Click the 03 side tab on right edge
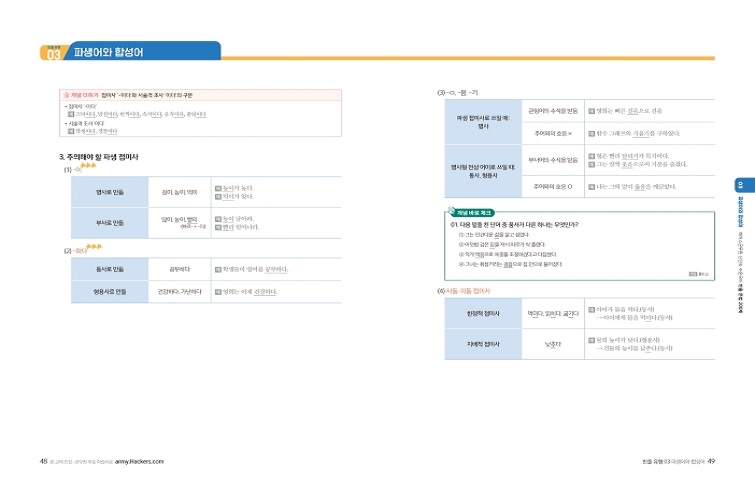The height and width of the screenshot is (480, 755). coord(739,186)
